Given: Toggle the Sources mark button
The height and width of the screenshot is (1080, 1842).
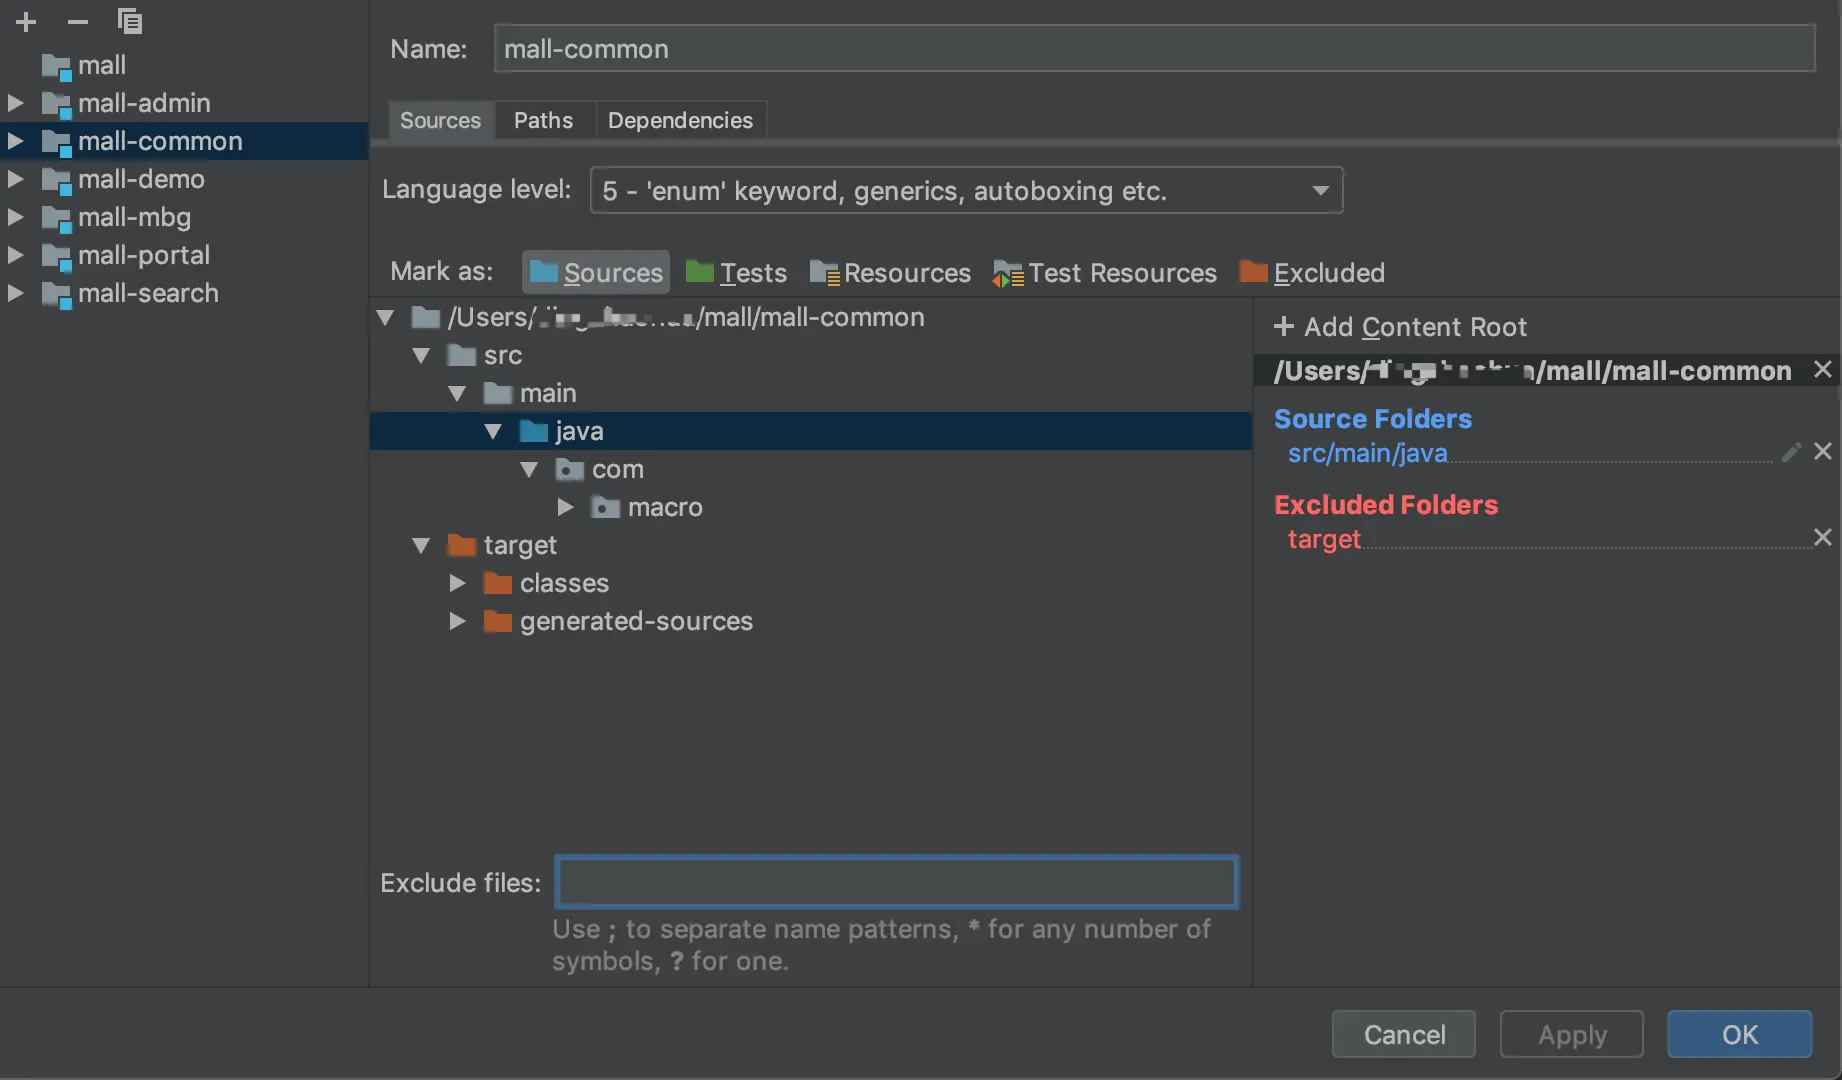Looking at the screenshot, I should 596,272.
